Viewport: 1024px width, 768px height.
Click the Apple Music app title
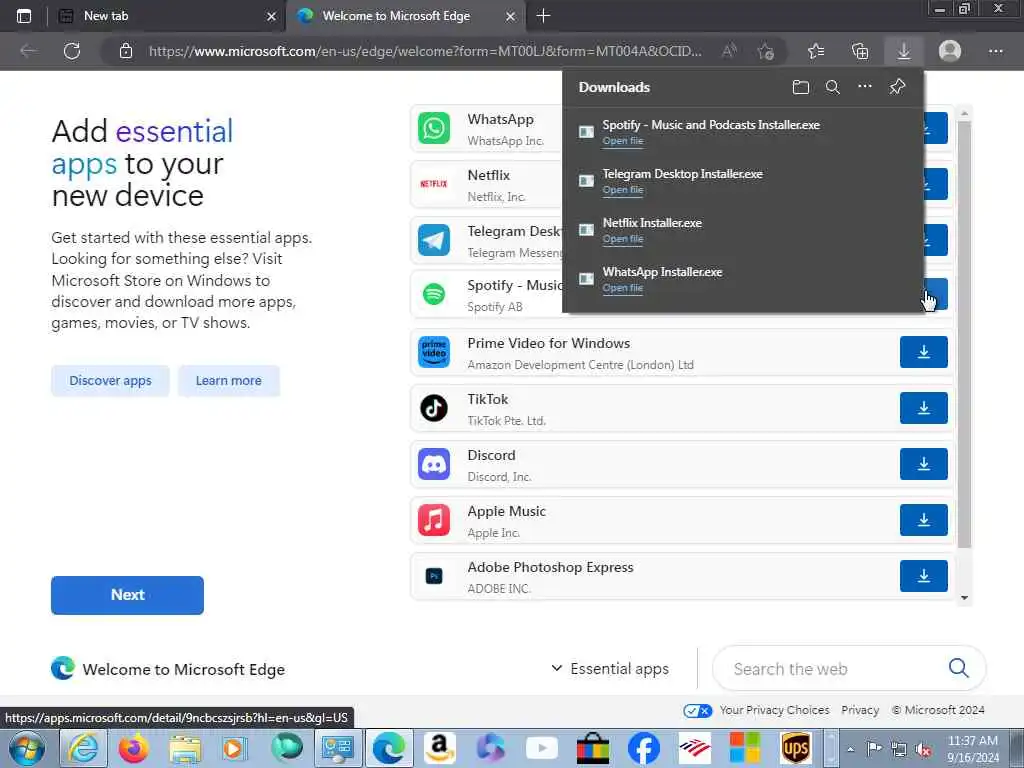tap(506, 511)
